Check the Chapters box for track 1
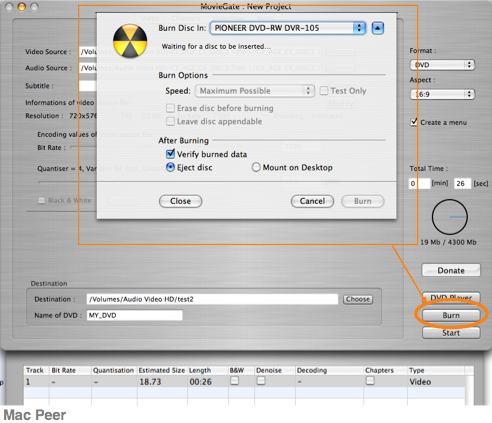 coord(370,381)
